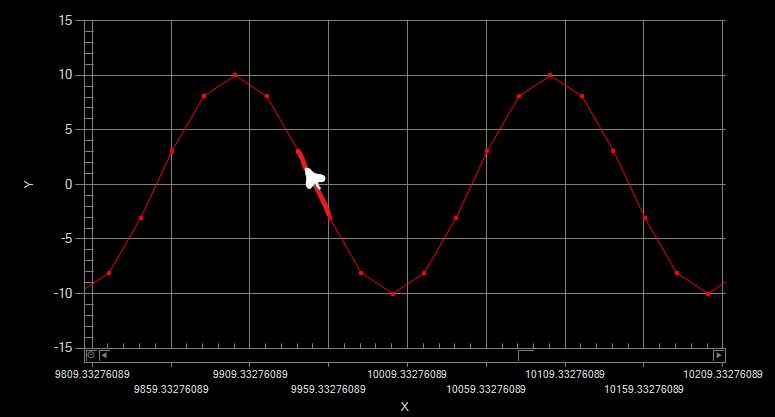Click the 15 y-axis tick label
The width and height of the screenshot is (775, 417).
[x=65, y=20]
